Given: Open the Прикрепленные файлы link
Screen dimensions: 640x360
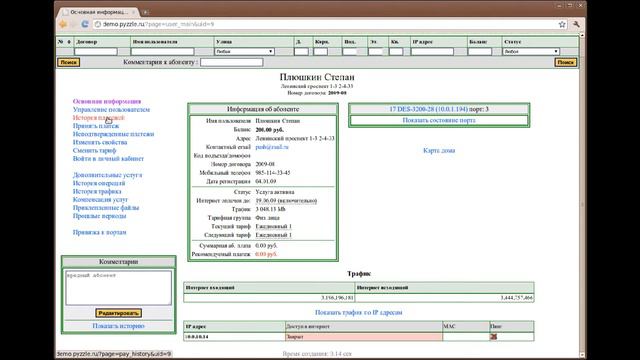Looking at the screenshot, I should (x=106, y=208).
